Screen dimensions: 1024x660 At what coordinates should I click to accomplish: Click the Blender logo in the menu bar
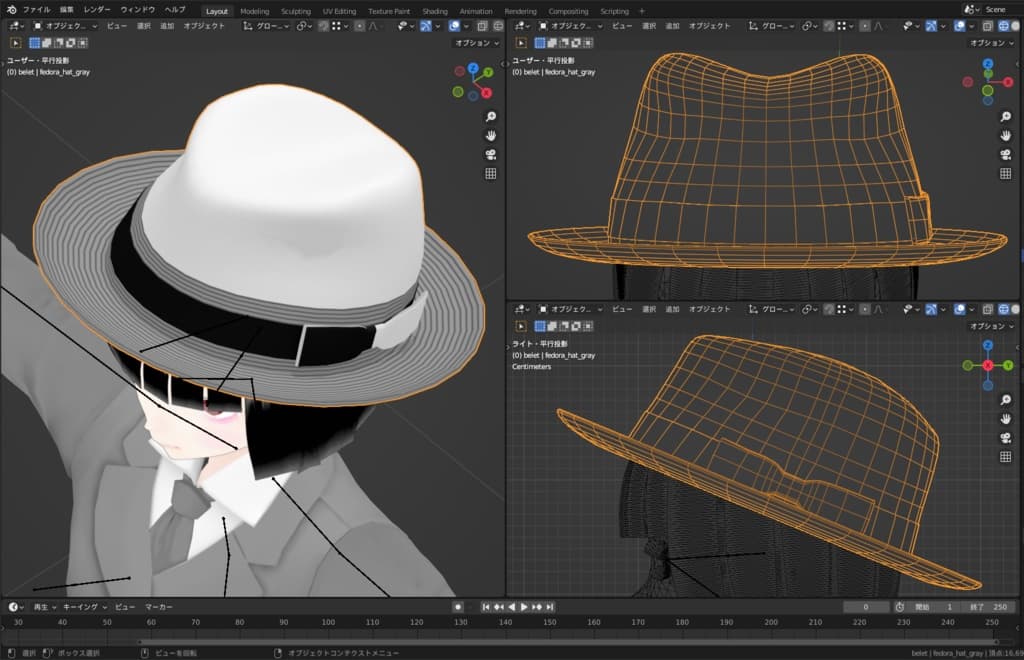coord(10,9)
